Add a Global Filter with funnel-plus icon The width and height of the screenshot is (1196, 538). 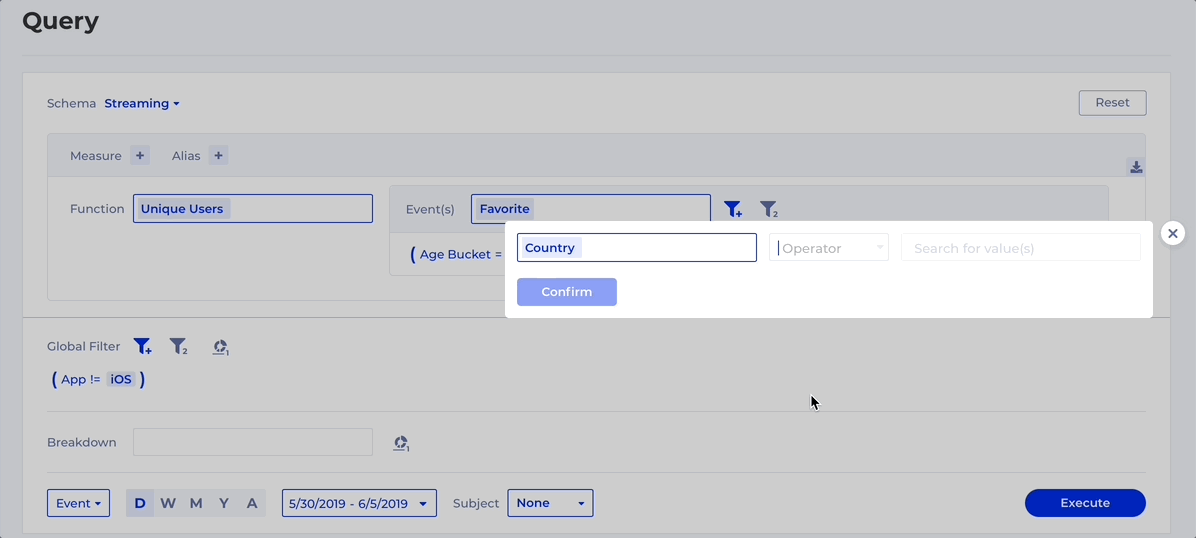tap(143, 346)
